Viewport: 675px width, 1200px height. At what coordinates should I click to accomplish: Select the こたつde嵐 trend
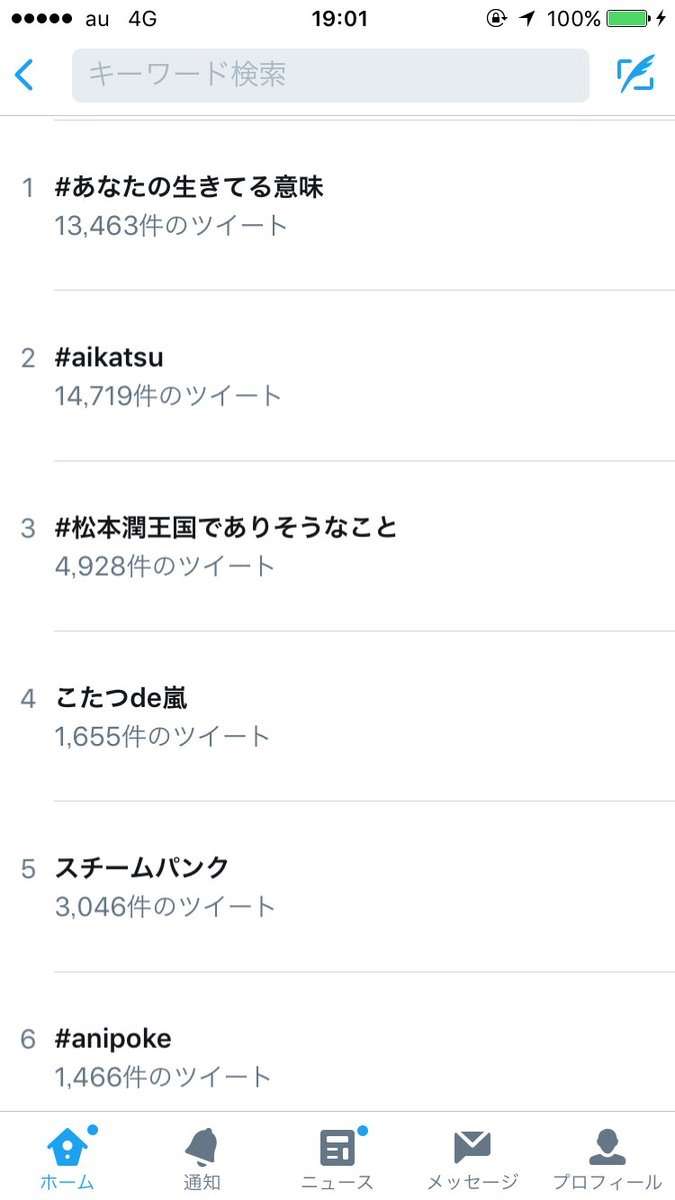pos(121,697)
